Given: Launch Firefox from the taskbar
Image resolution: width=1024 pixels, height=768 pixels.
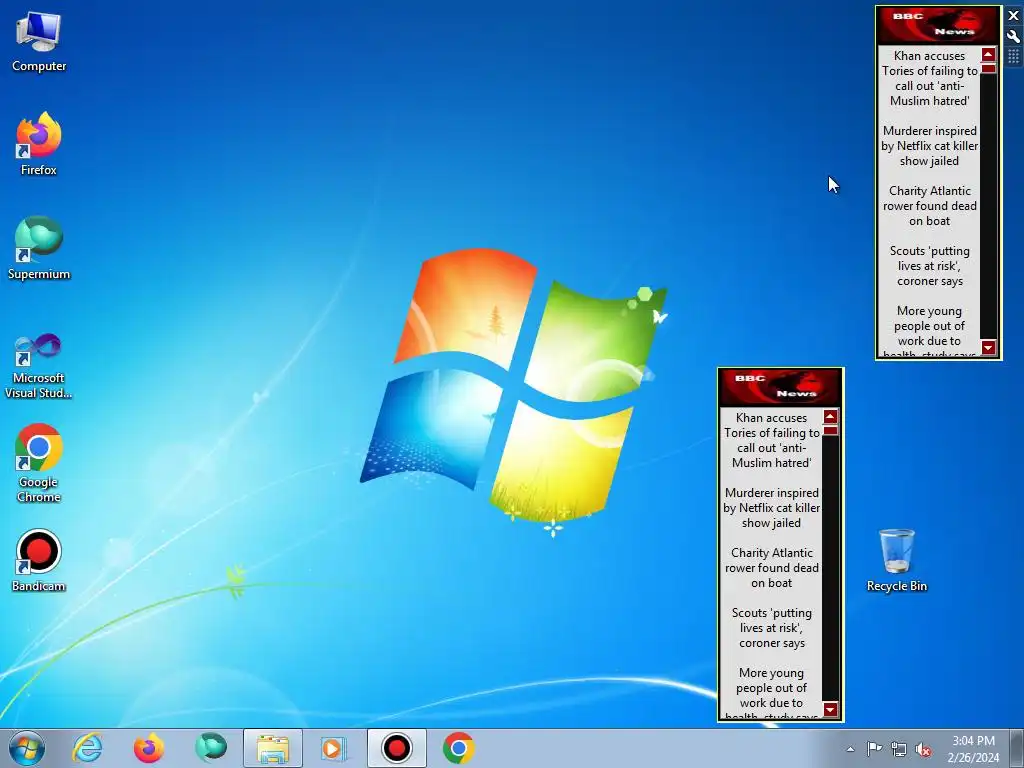Looking at the screenshot, I should 149,748.
